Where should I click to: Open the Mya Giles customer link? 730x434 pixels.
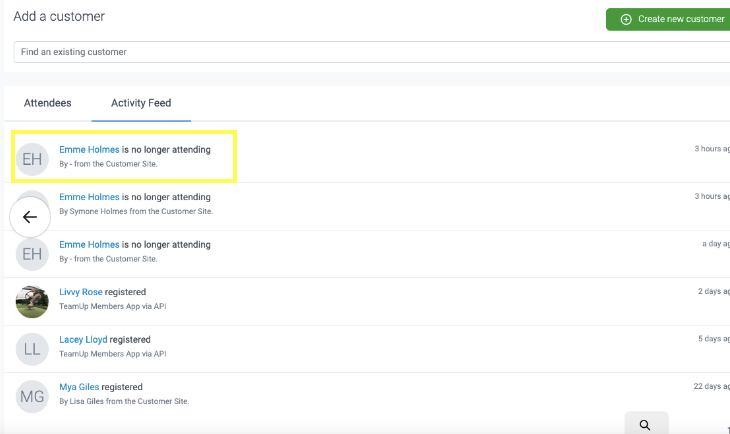[80, 387]
